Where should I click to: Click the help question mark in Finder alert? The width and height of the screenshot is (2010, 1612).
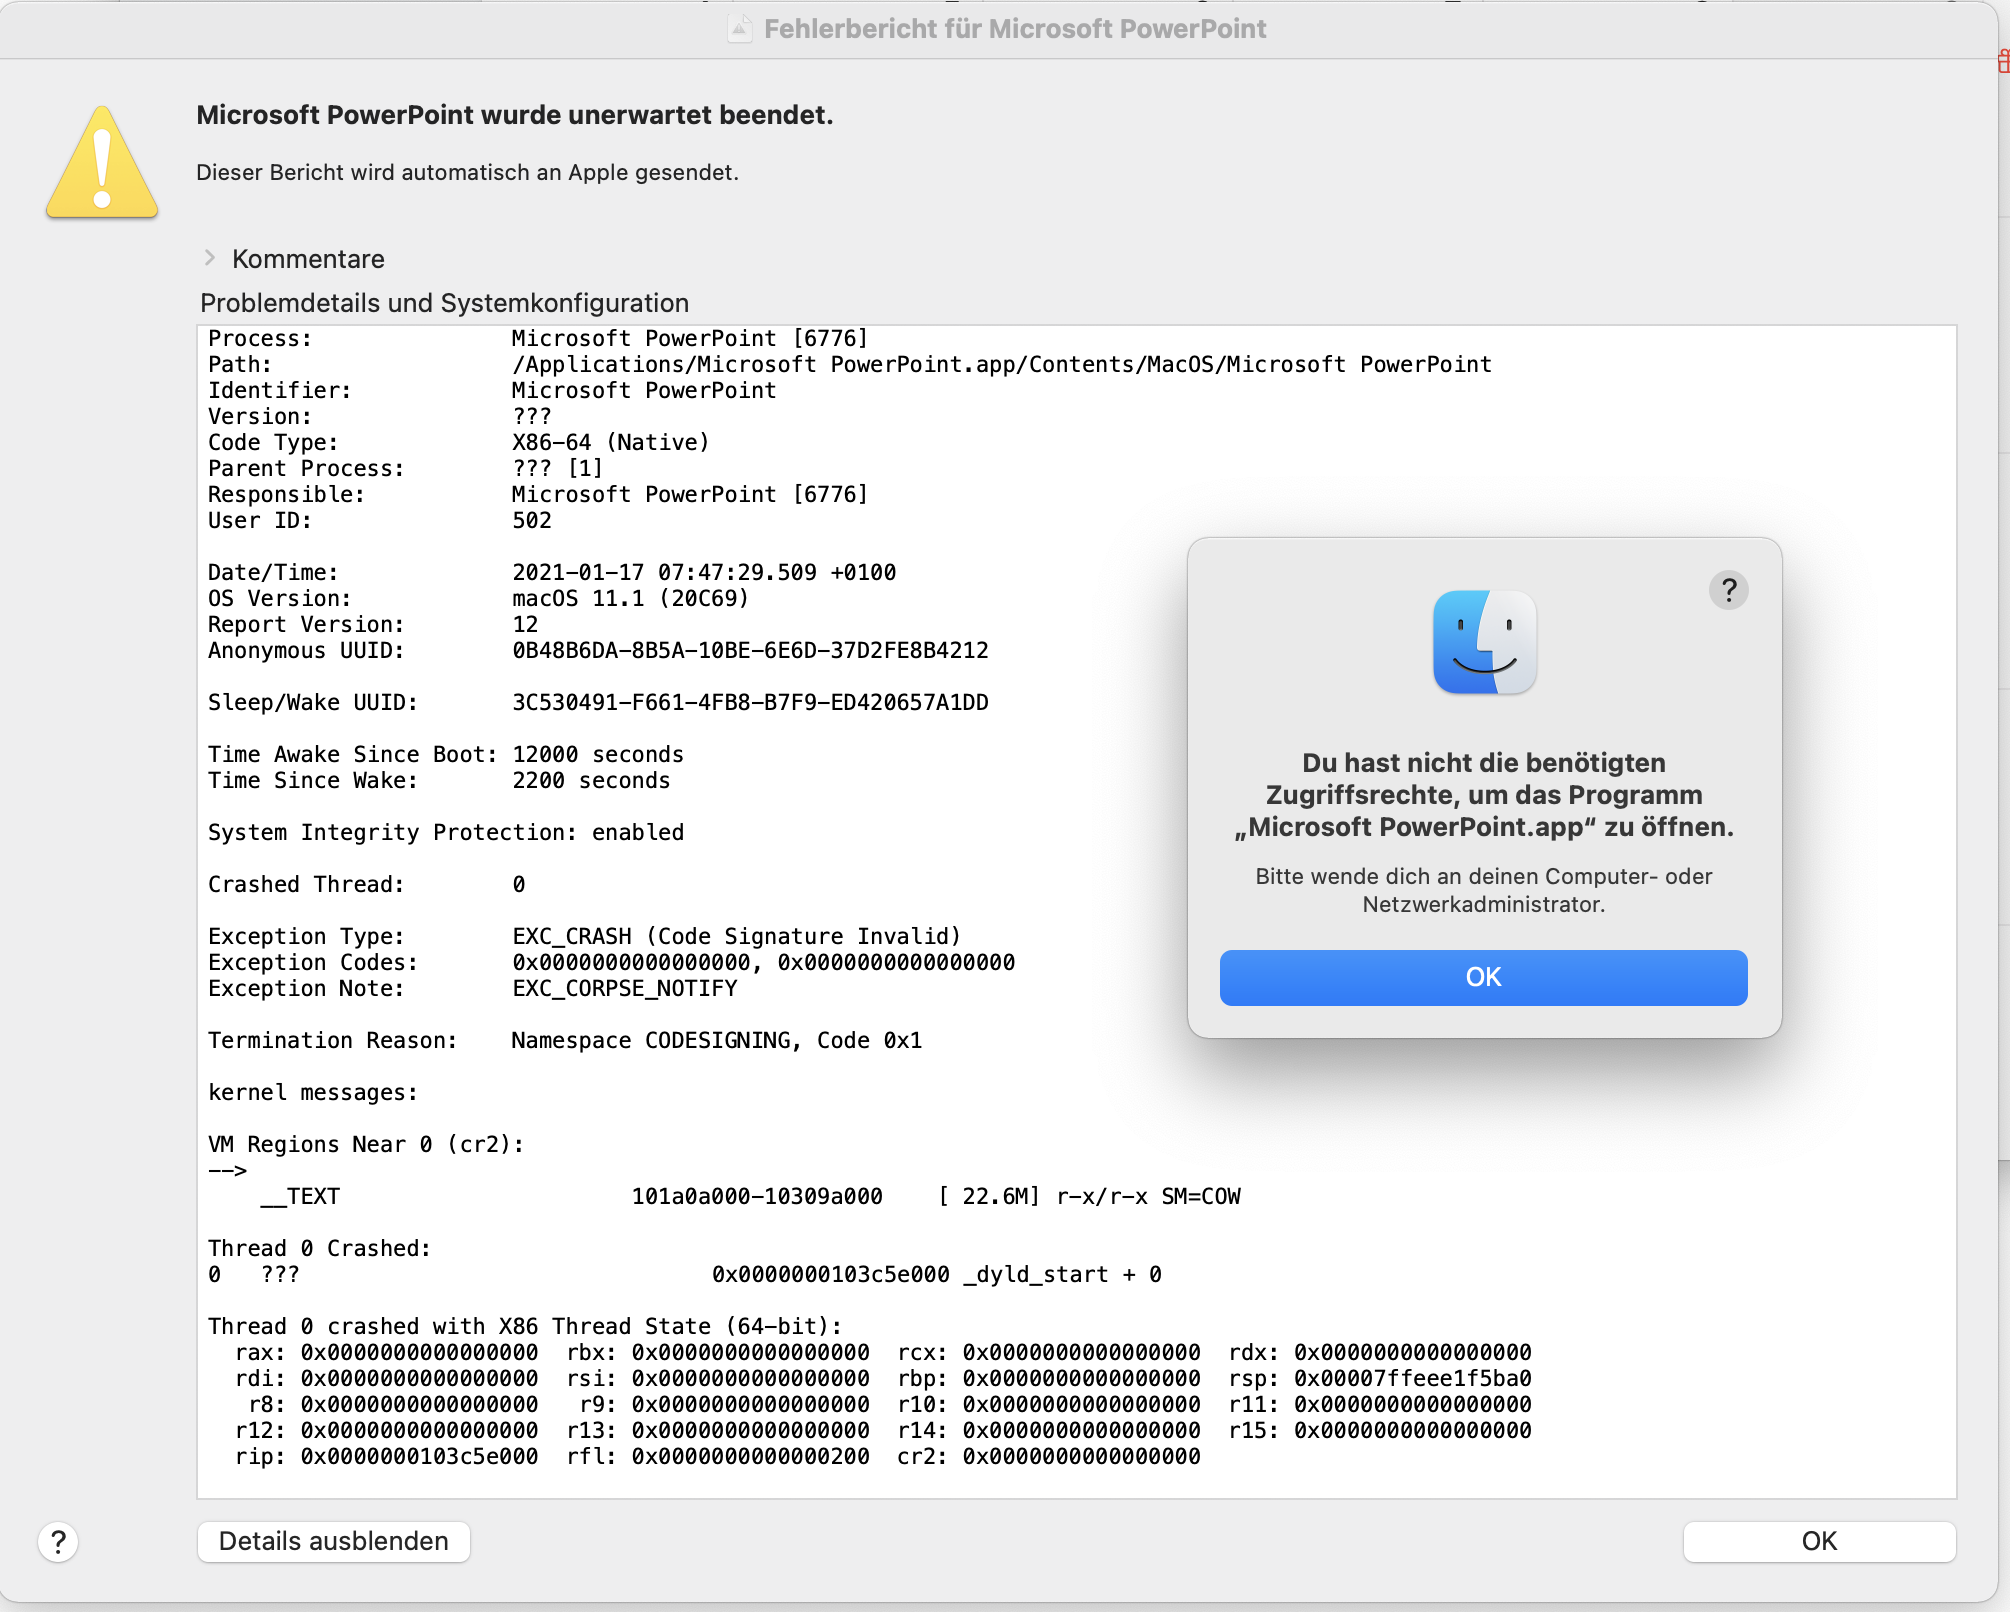tap(1728, 590)
